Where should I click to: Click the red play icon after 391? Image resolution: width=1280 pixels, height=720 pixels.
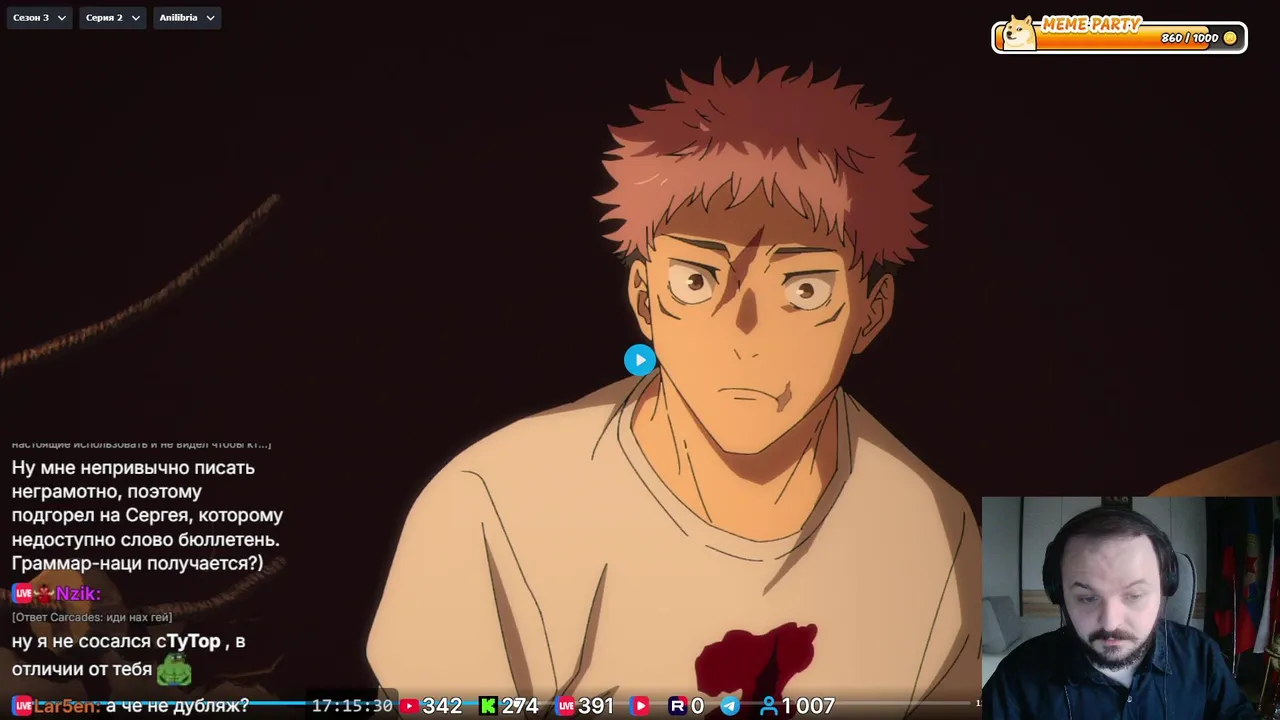point(641,706)
